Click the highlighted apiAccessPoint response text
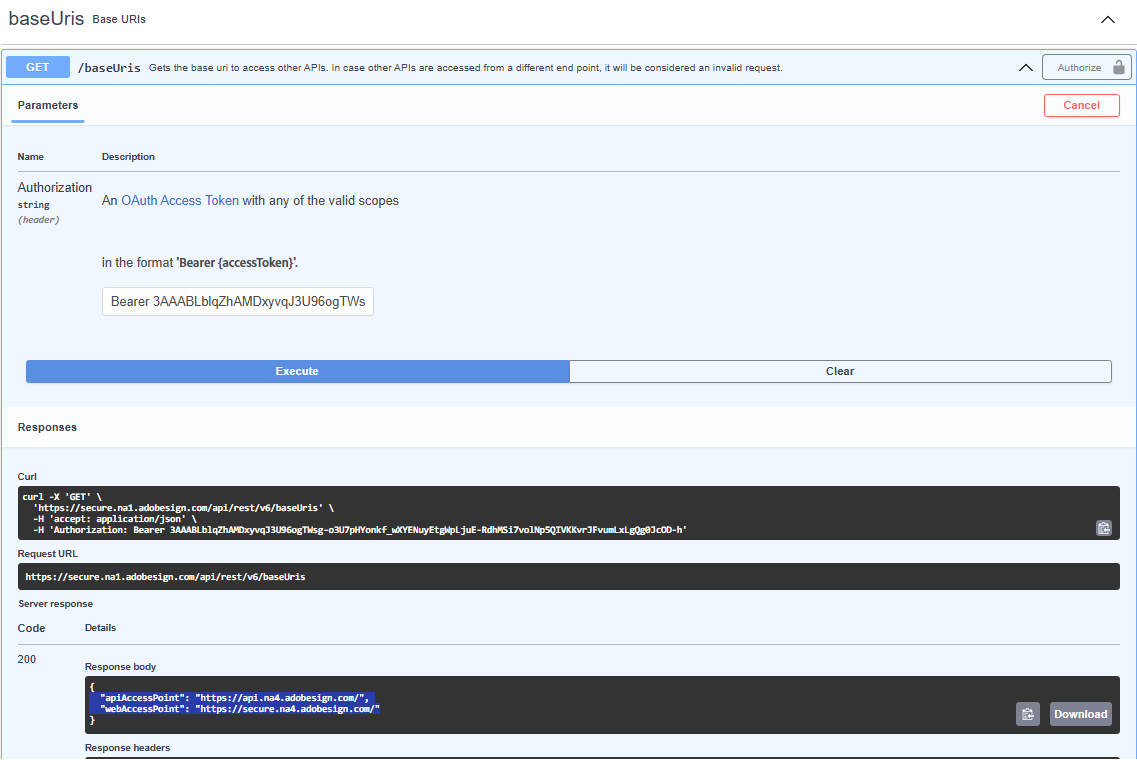 230,701
